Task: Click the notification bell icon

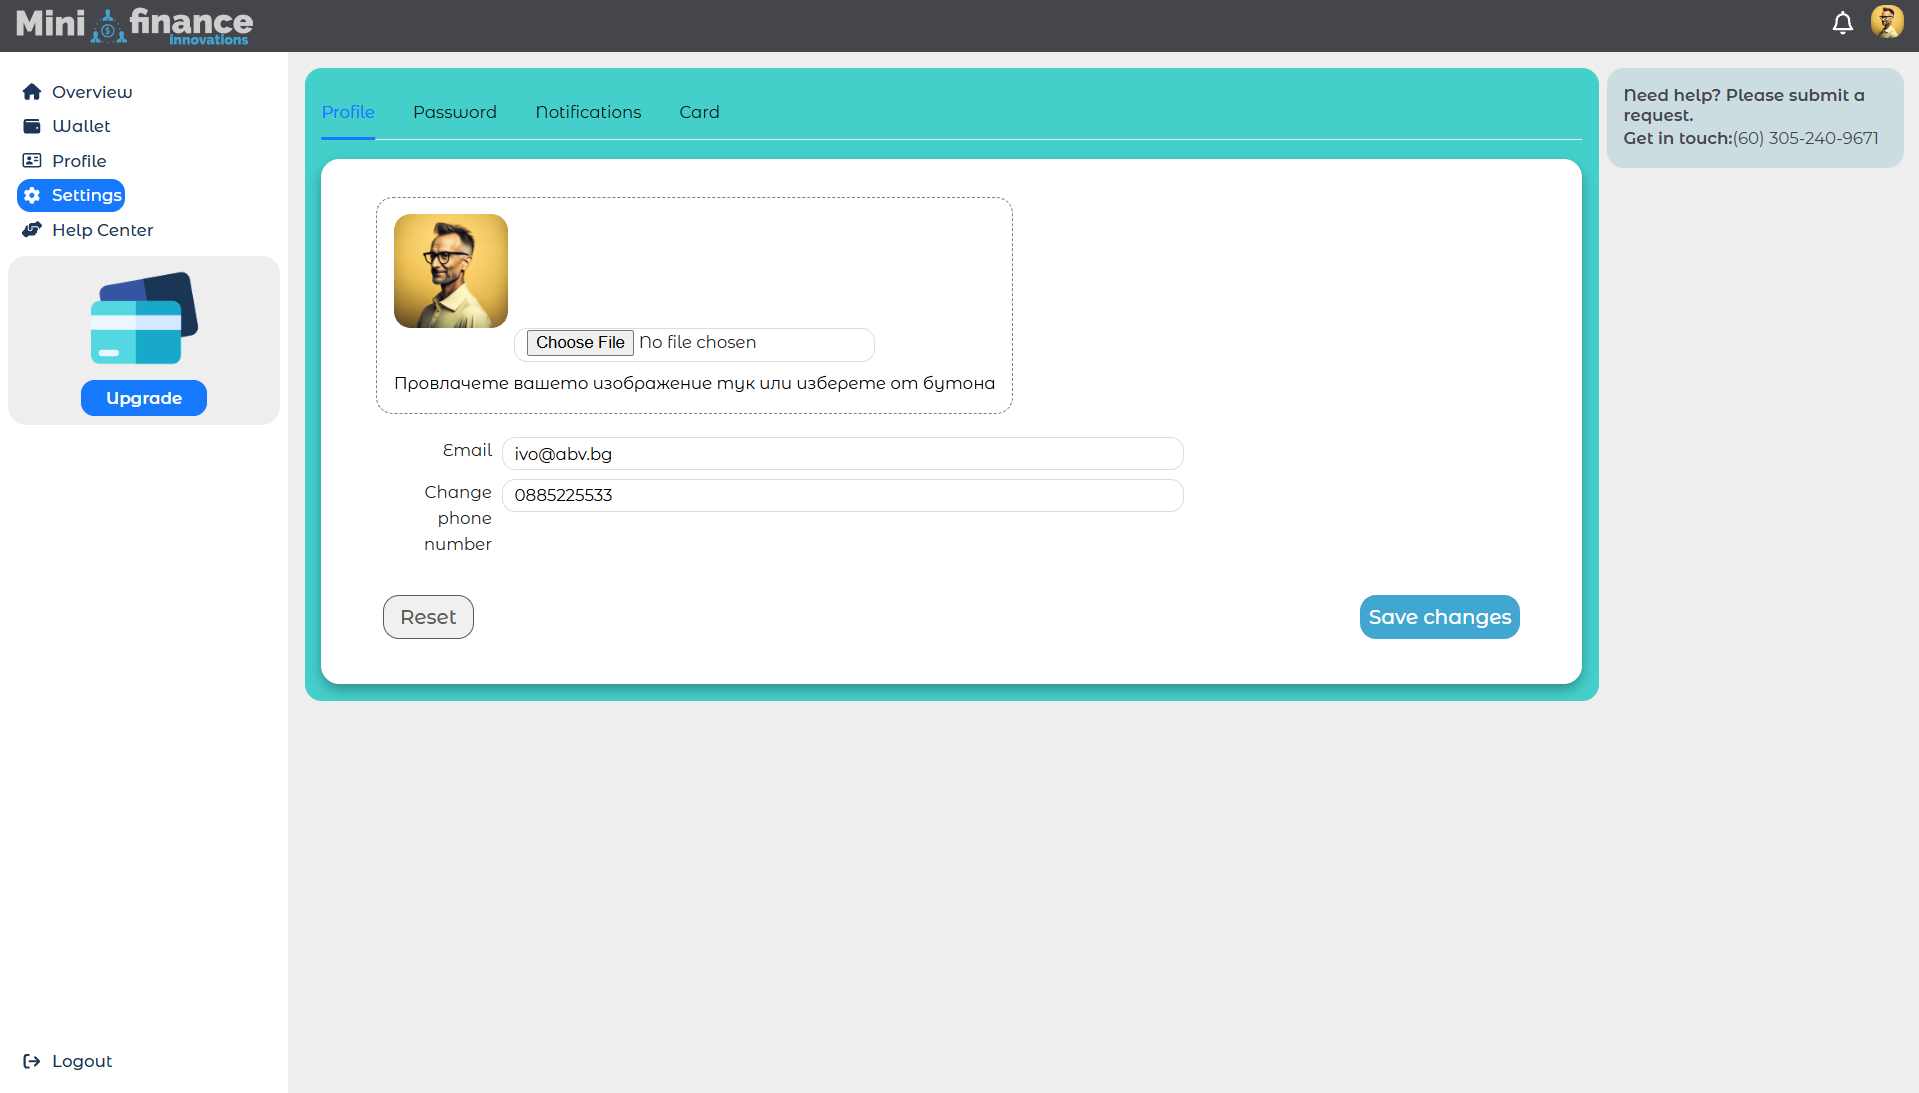Action: click(1843, 22)
